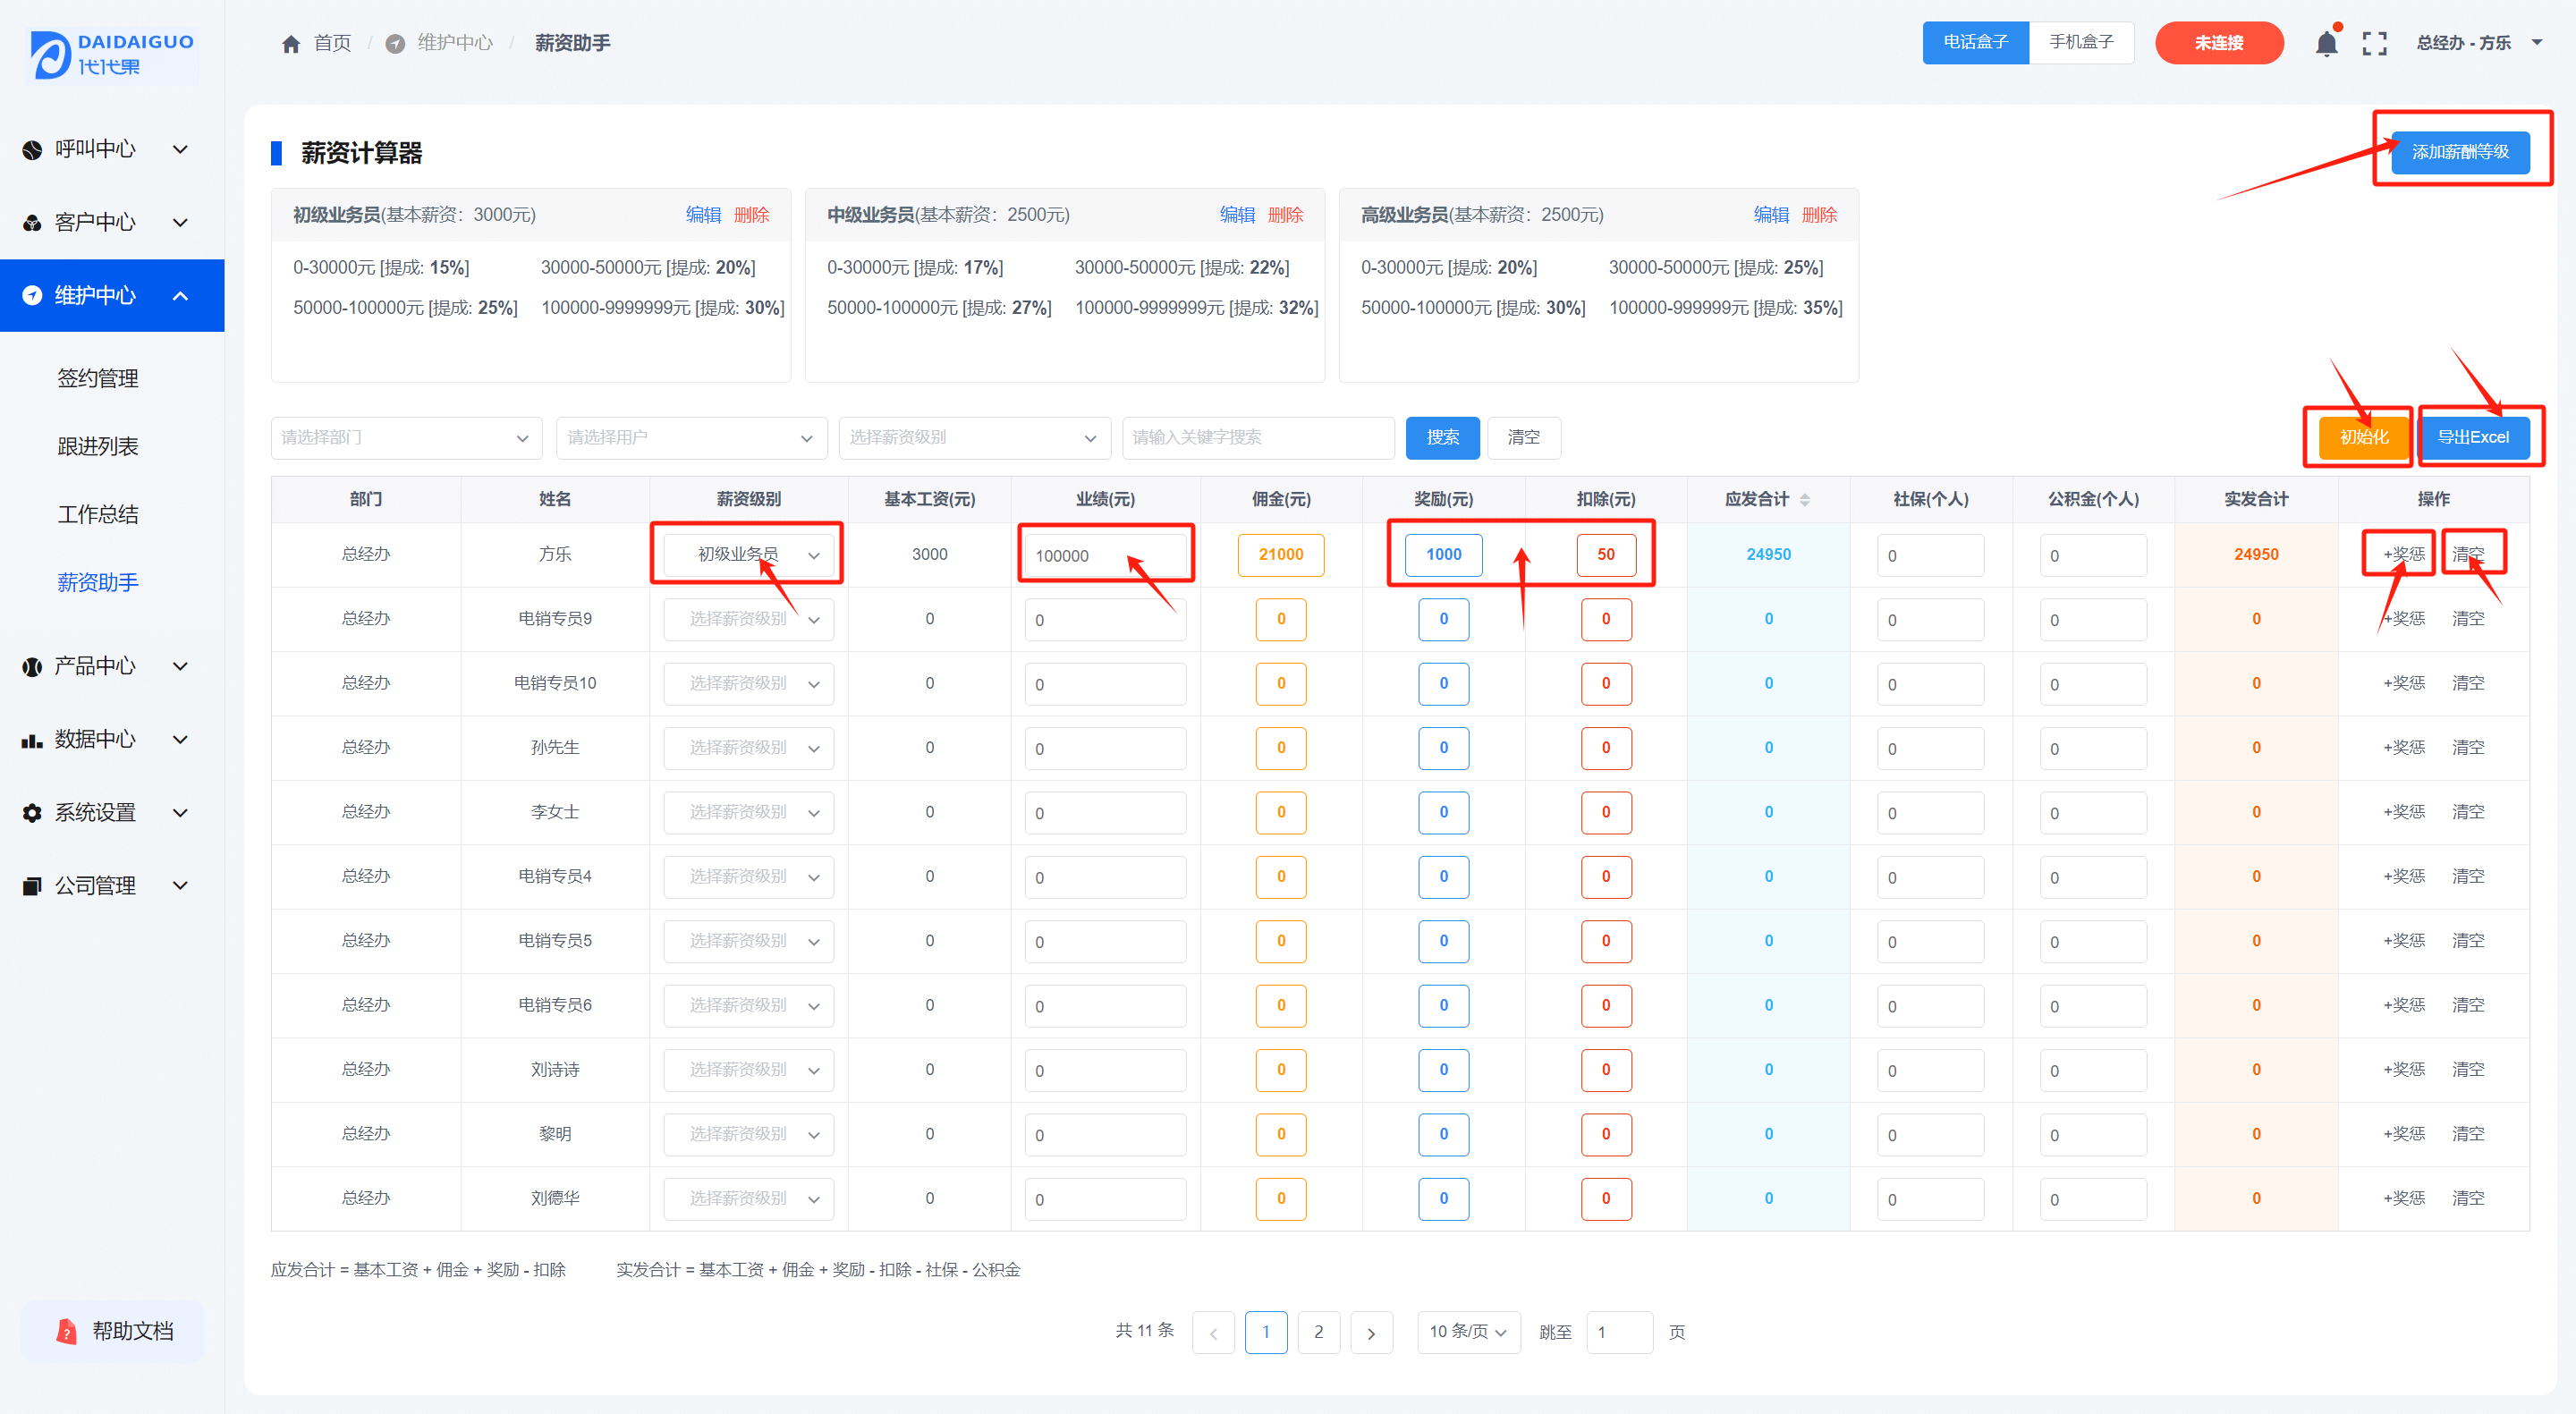Open 请选择部门 dropdown
The image size is (2576, 1414).
click(406, 438)
